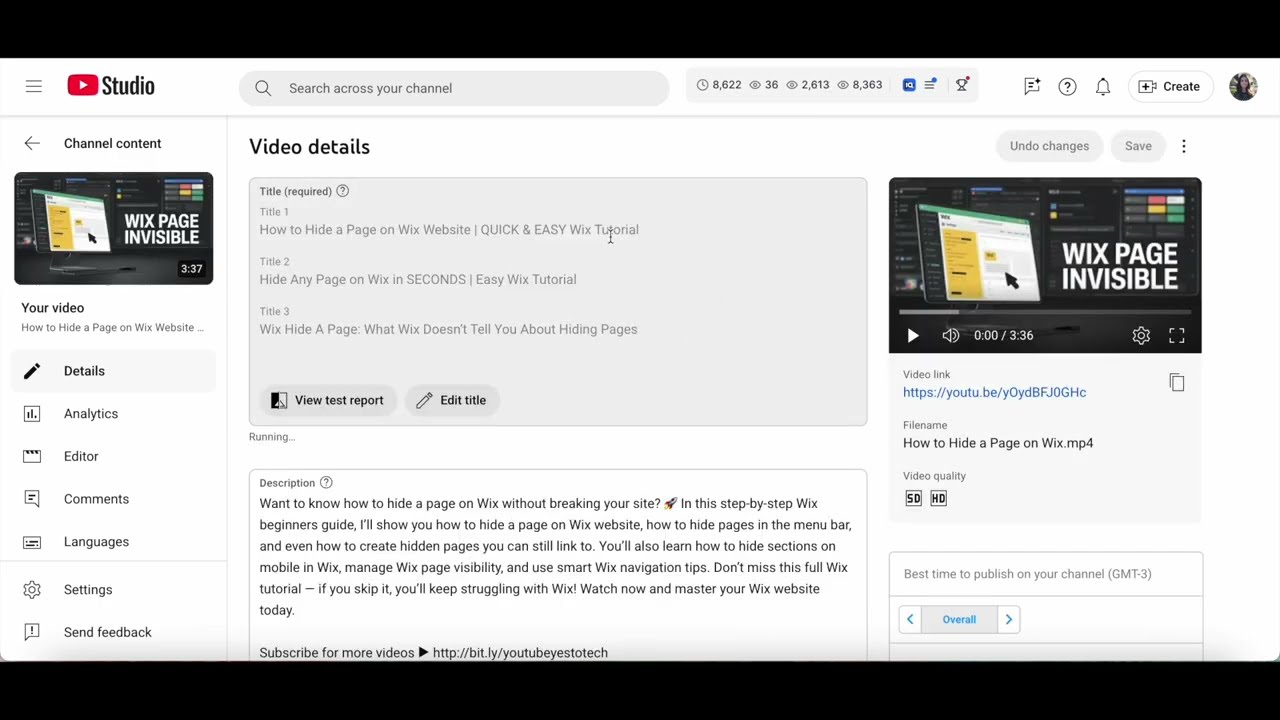Show help for Title (required)

click(x=342, y=191)
